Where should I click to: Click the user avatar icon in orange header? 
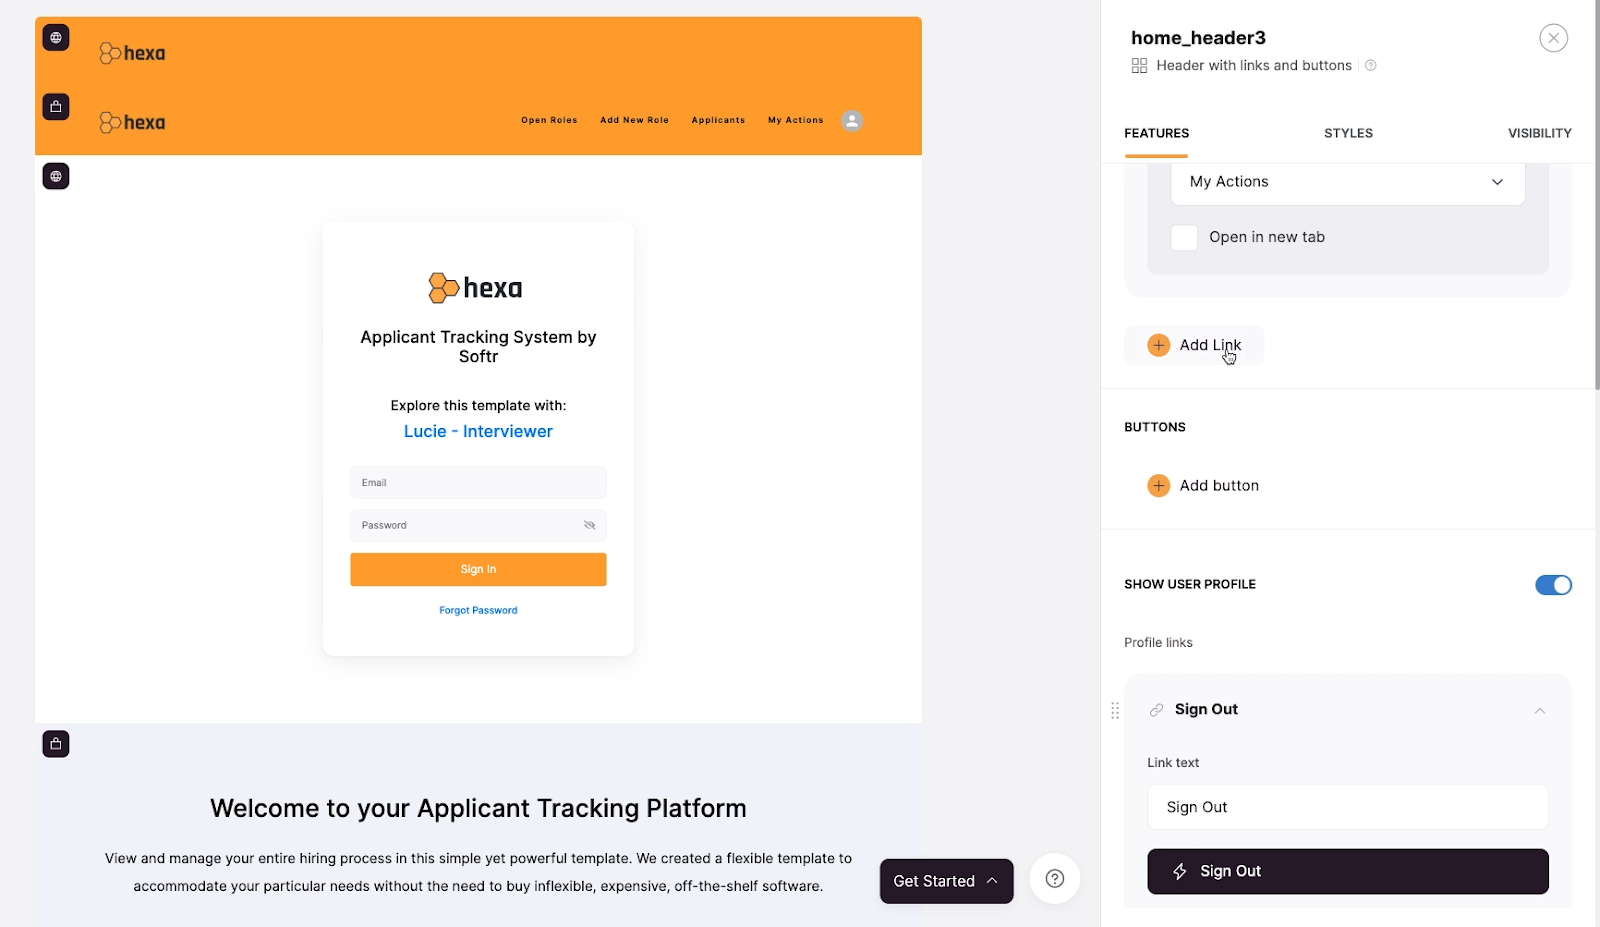(852, 120)
